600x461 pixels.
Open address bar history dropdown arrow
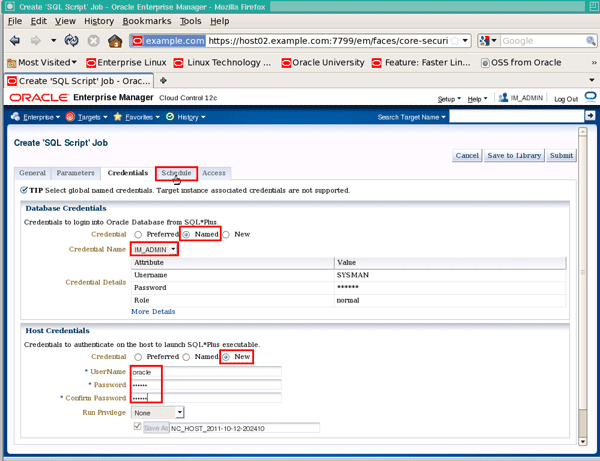pos(465,40)
